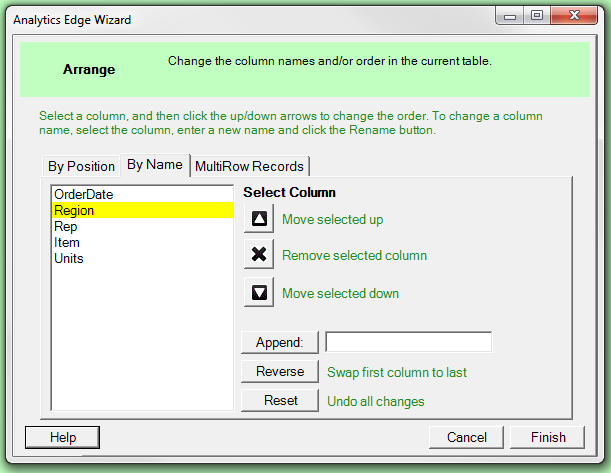Click the Move selected down arrow icon
The image size is (611, 473).
pos(259,293)
